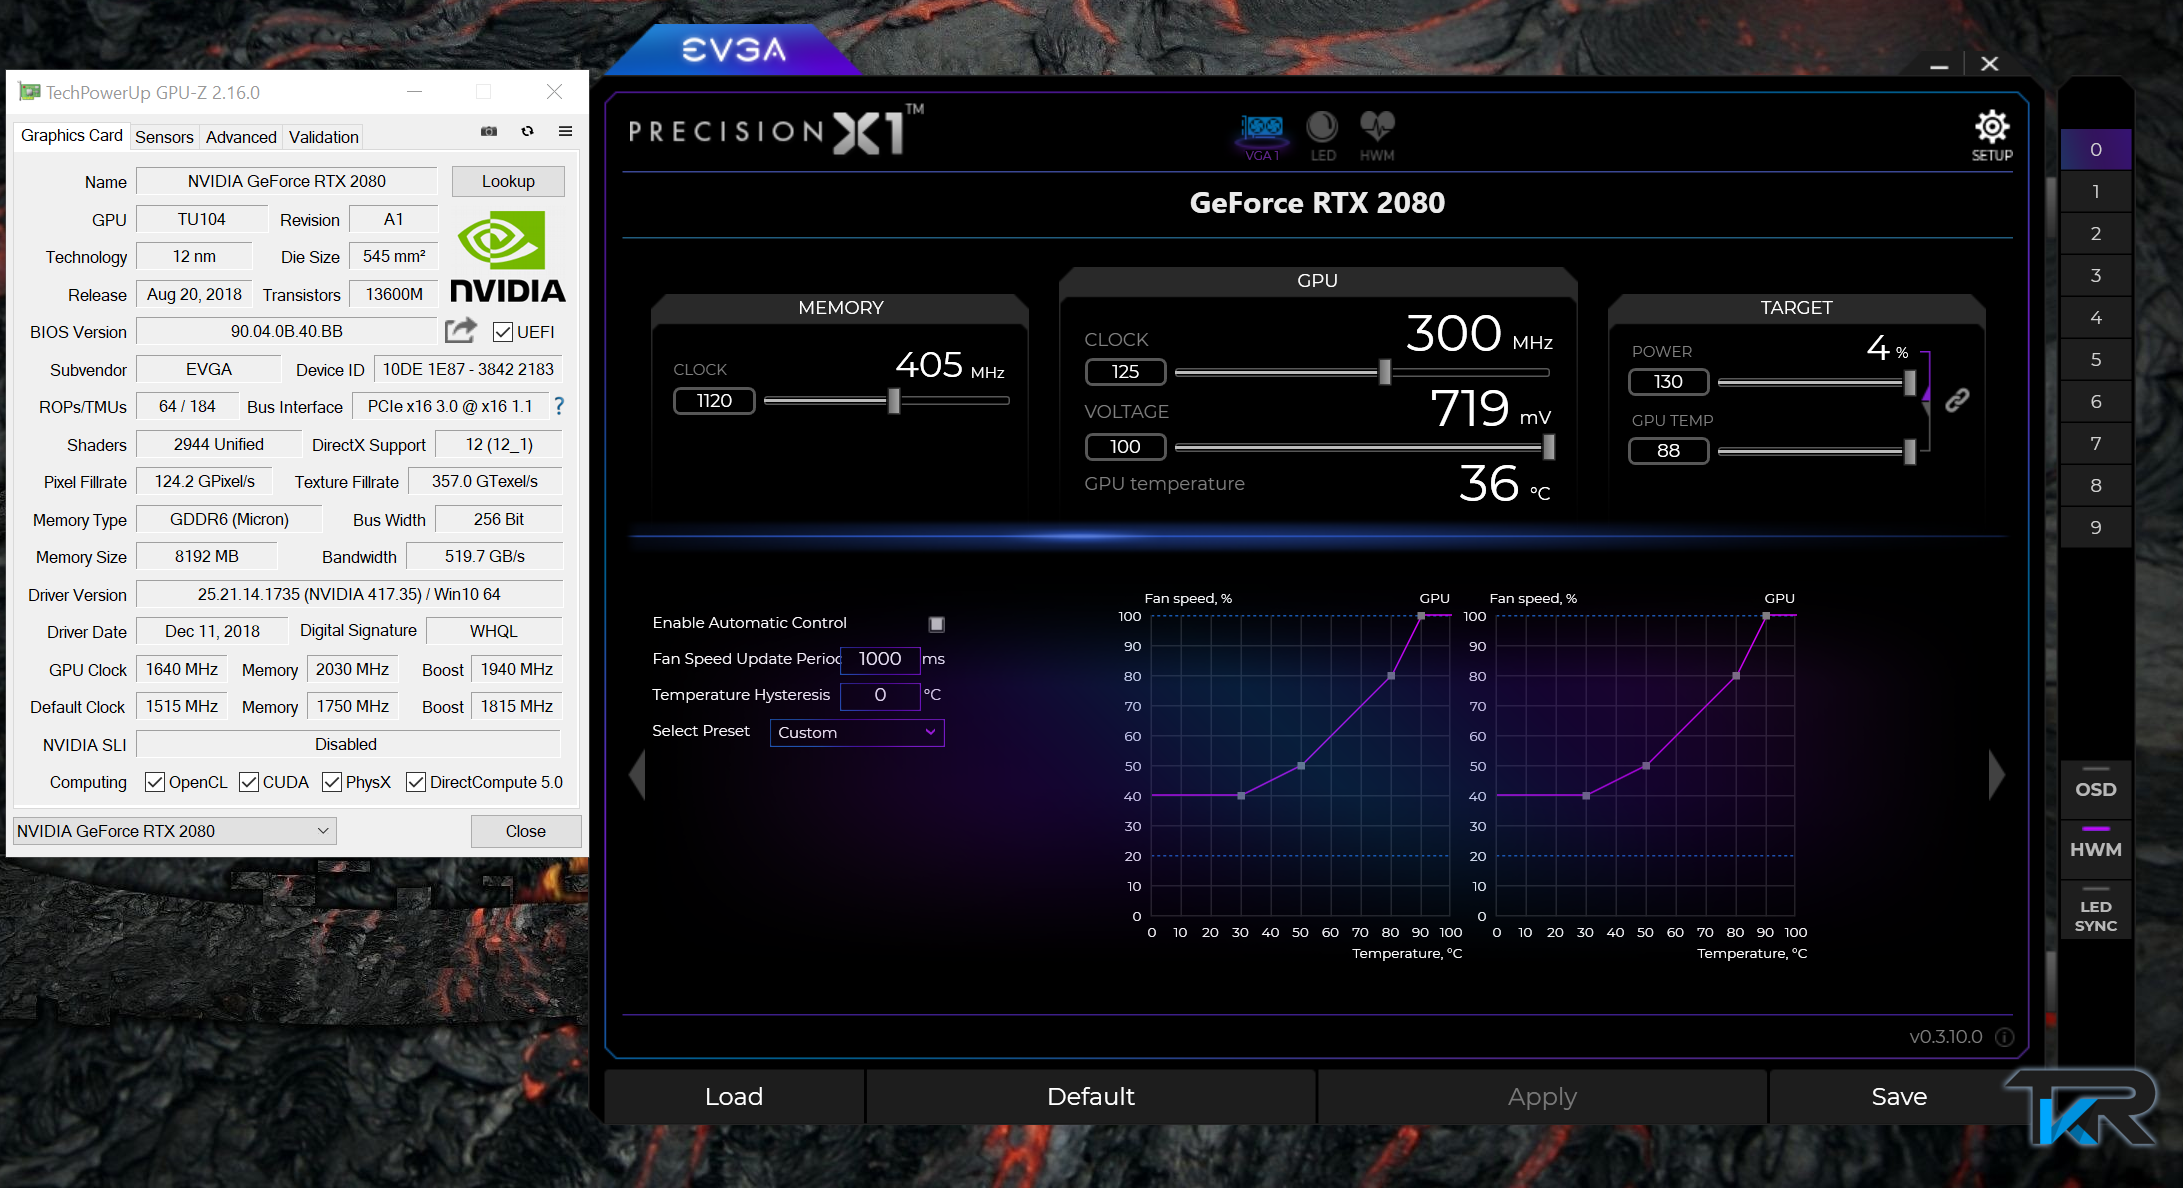Image resolution: width=2183 pixels, height=1188 pixels.
Task: Switch to the Advanced tab
Action: point(241,137)
